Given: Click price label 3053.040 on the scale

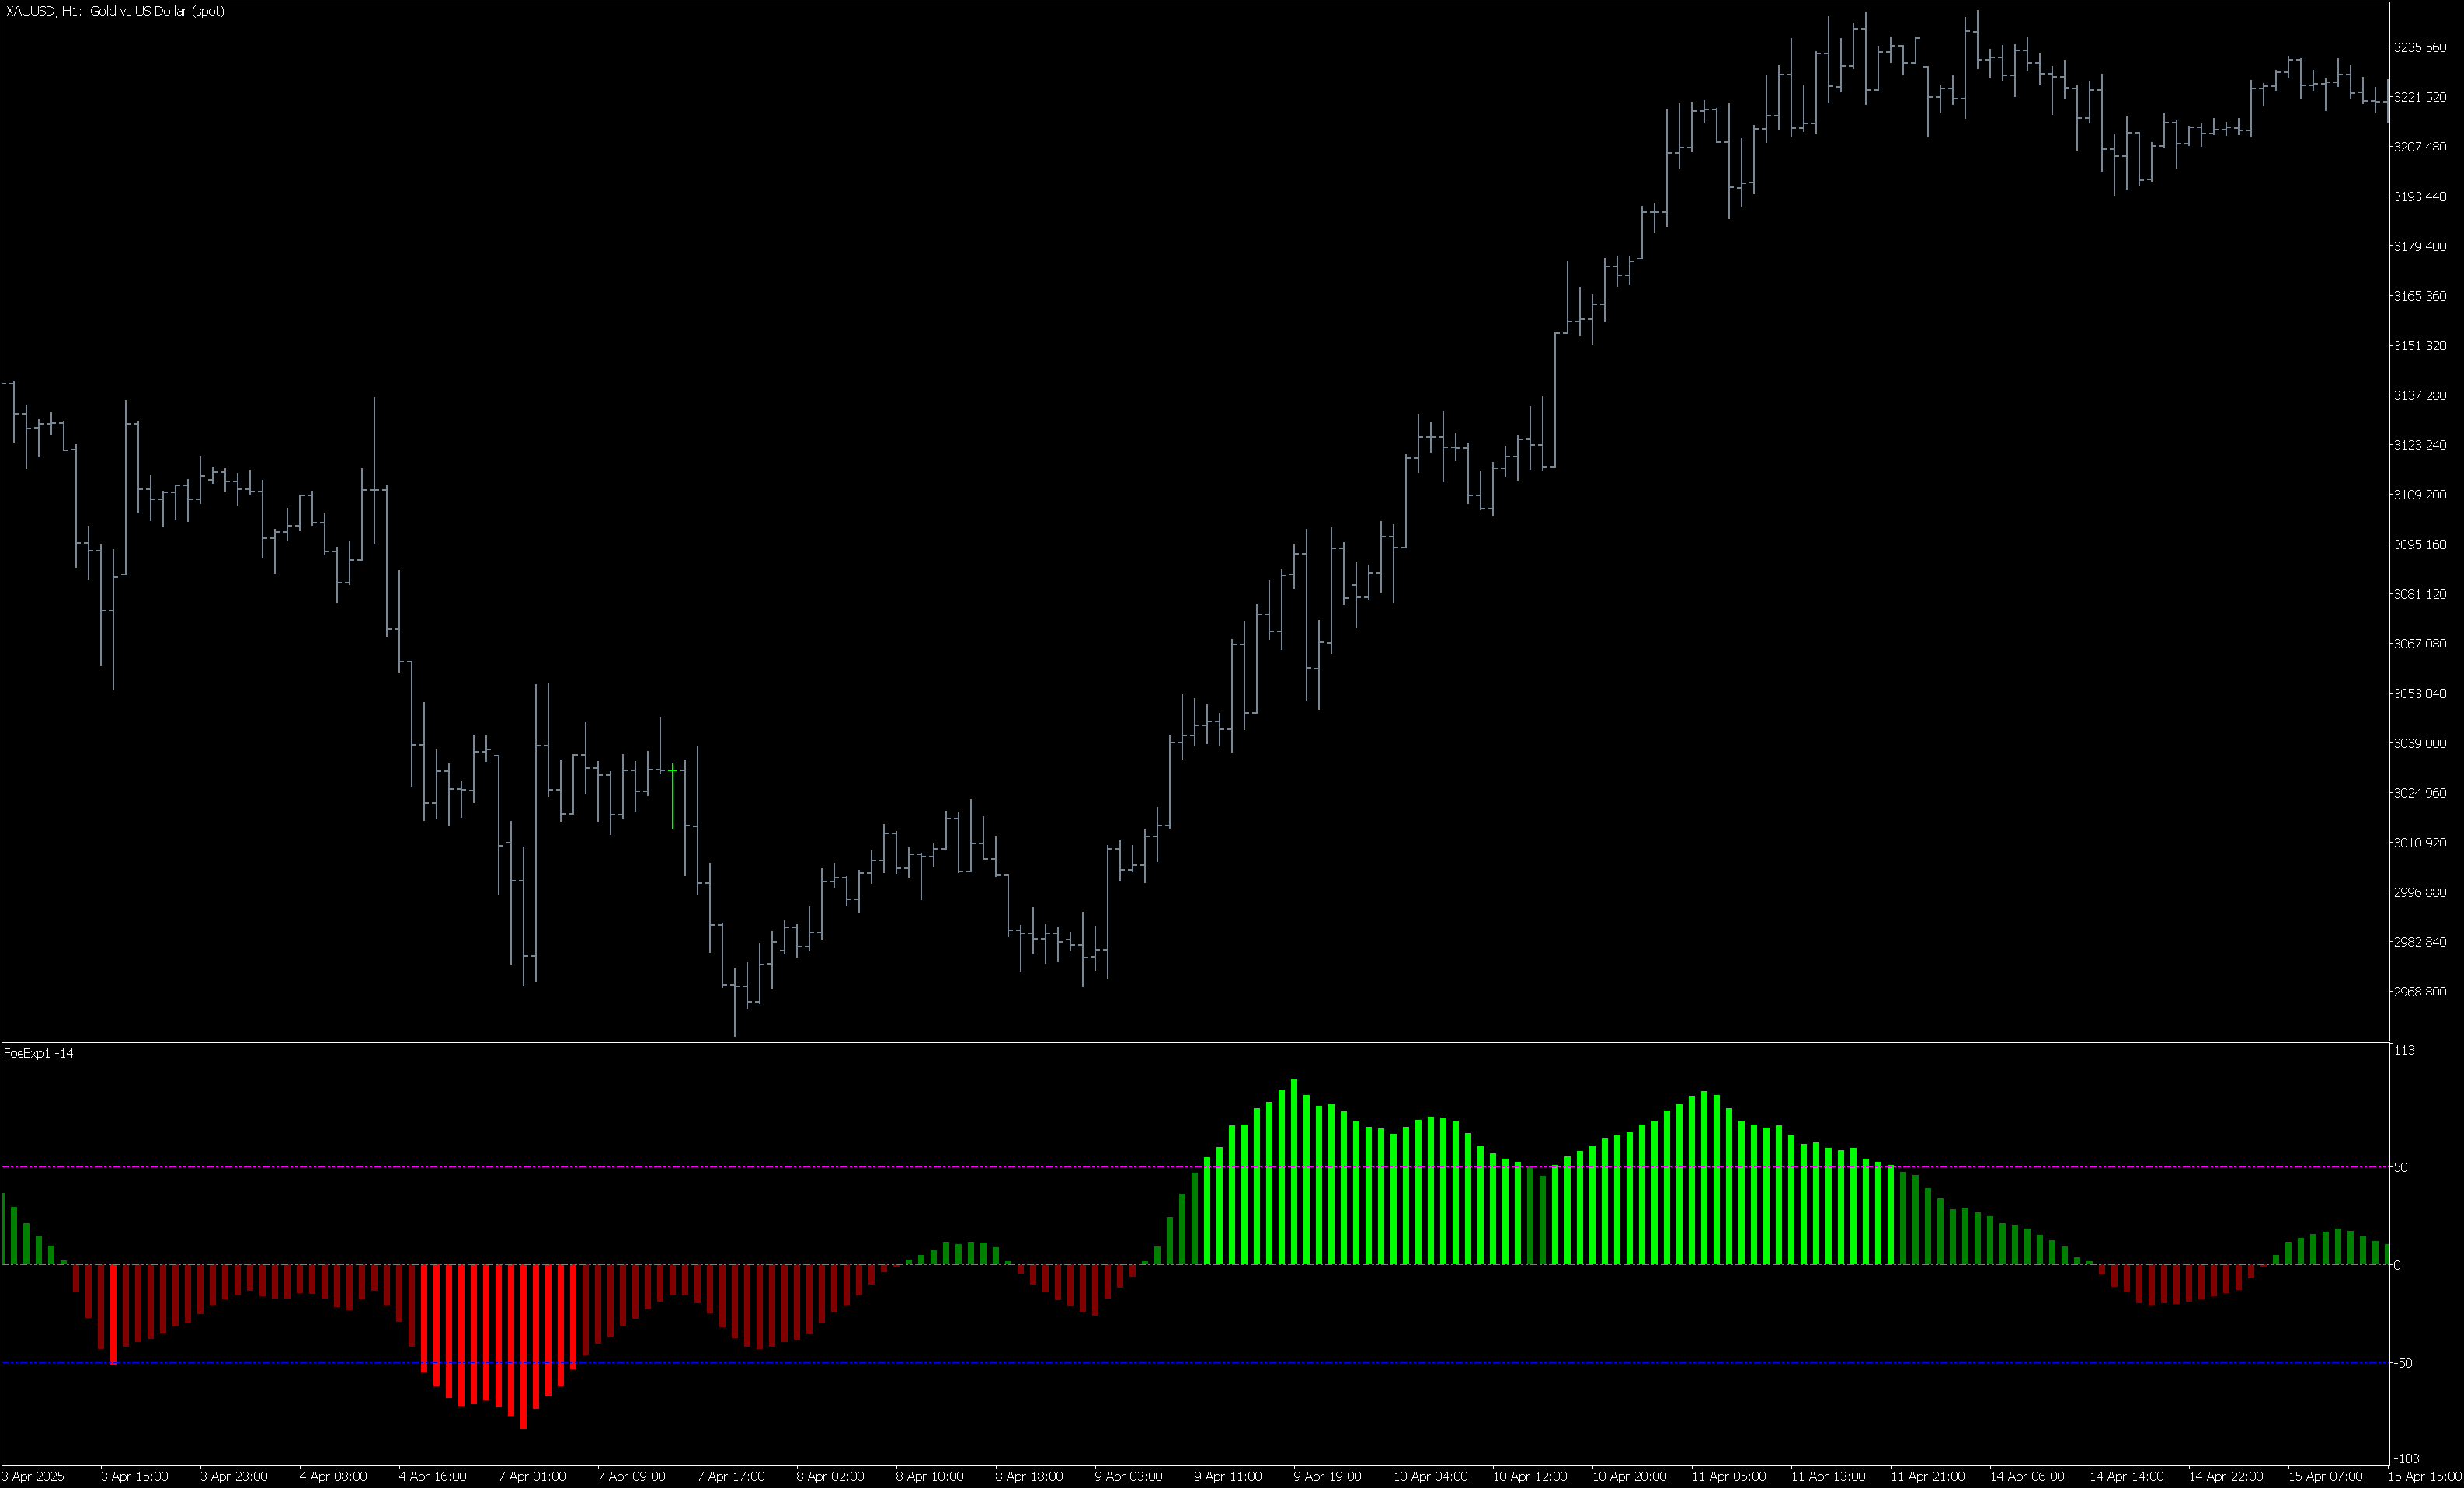Looking at the screenshot, I should (x=2419, y=693).
